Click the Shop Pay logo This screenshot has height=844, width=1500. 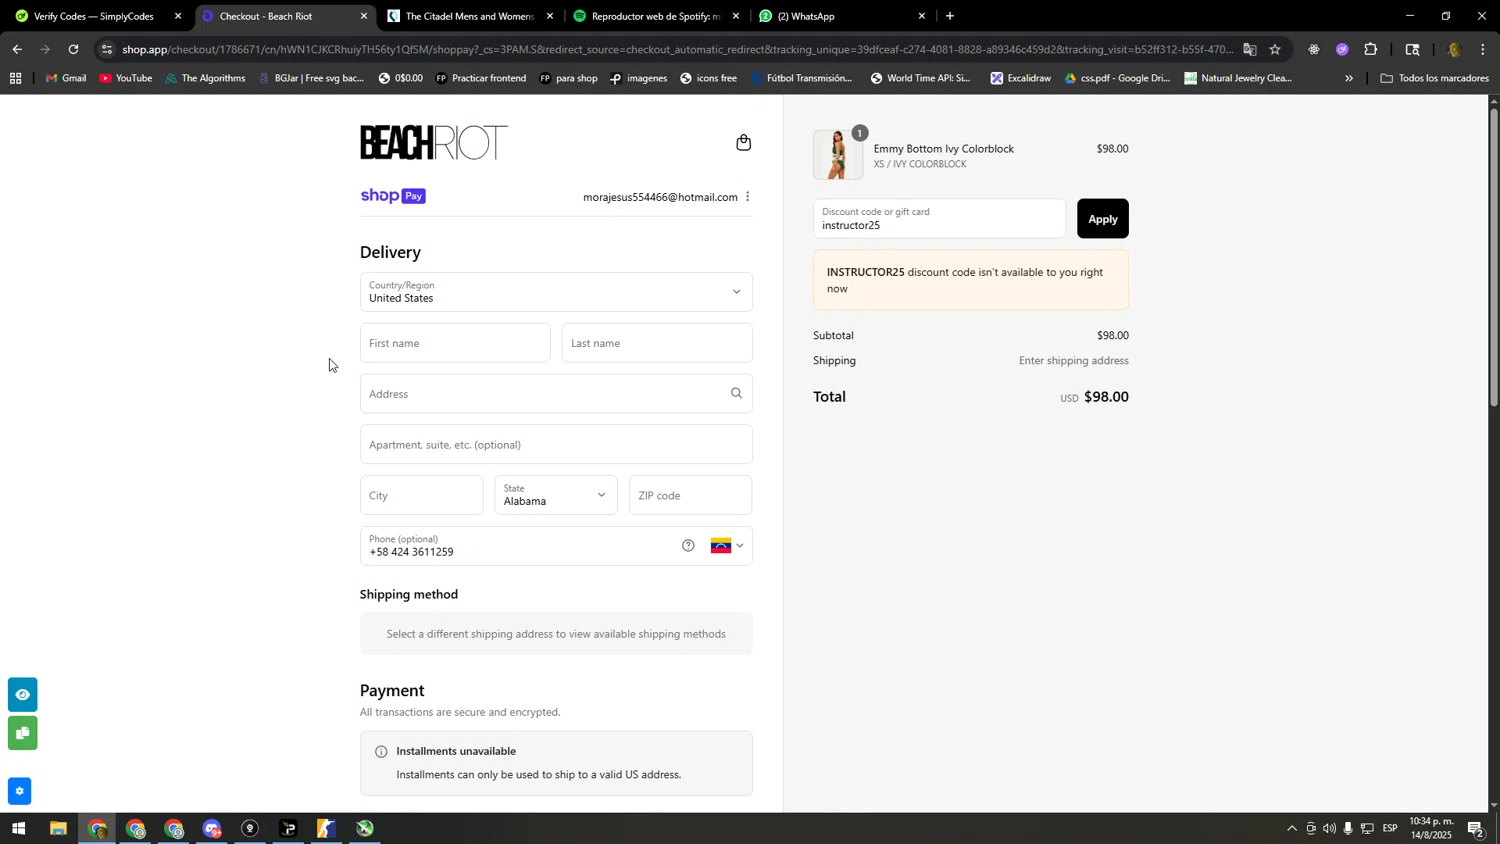(x=393, y=196)
